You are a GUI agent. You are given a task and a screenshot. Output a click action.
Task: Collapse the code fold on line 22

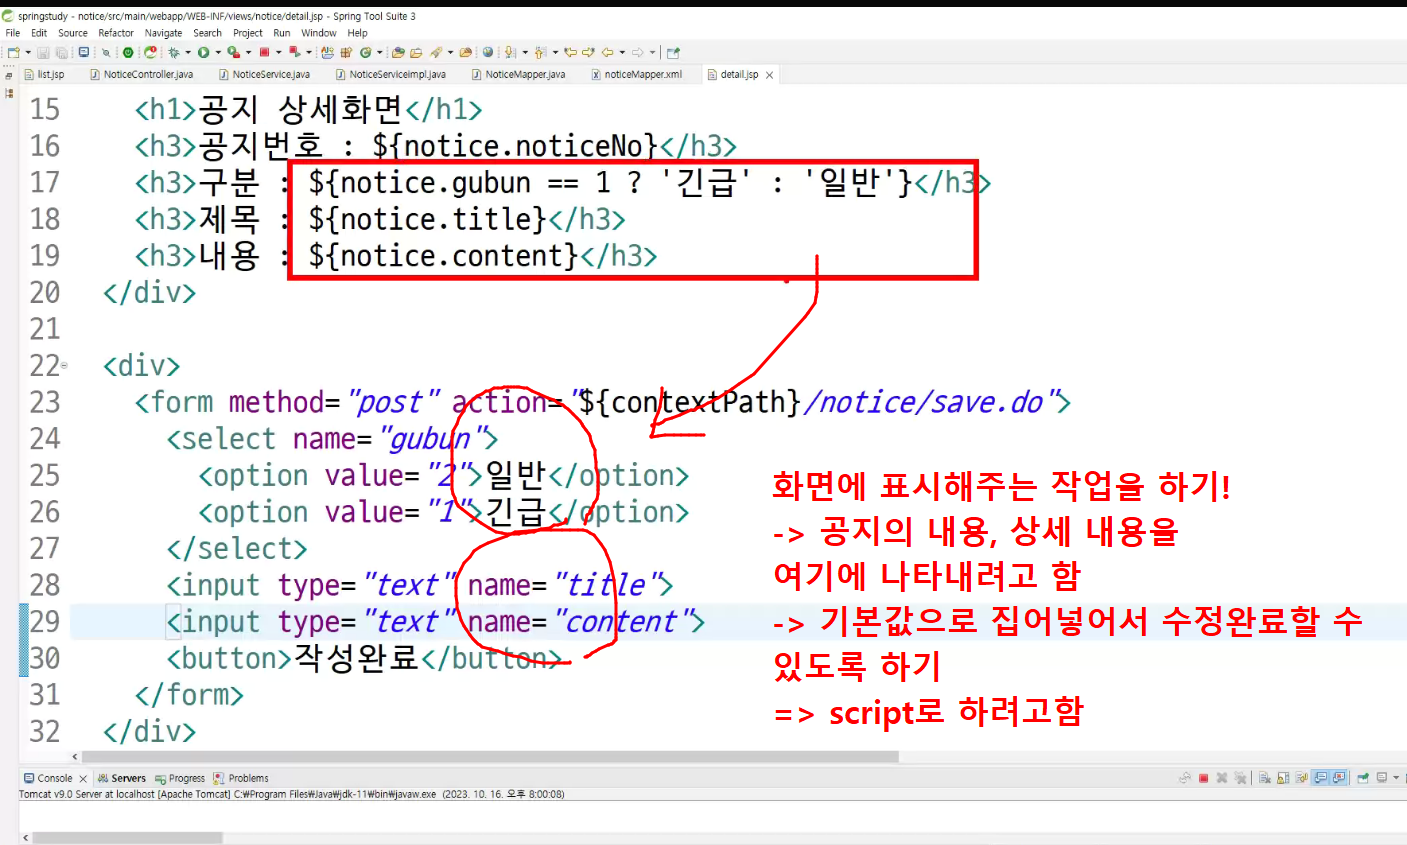(65, 366)
